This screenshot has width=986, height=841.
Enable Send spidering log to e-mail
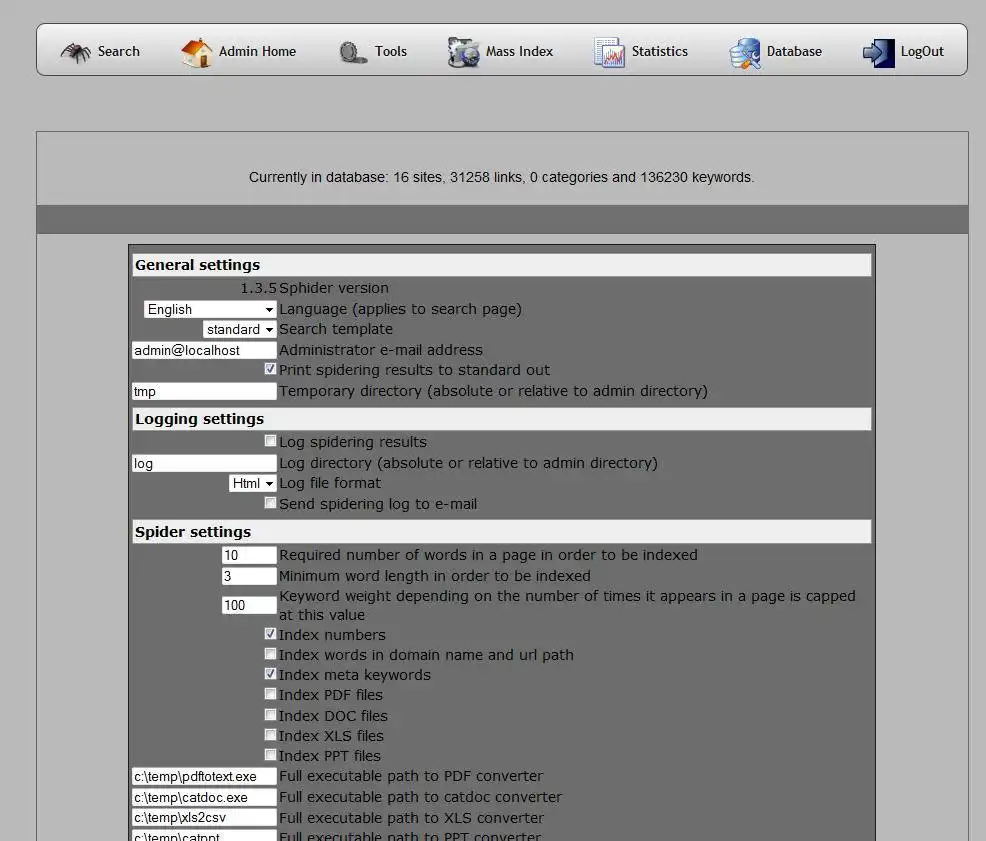coord(270,503)
